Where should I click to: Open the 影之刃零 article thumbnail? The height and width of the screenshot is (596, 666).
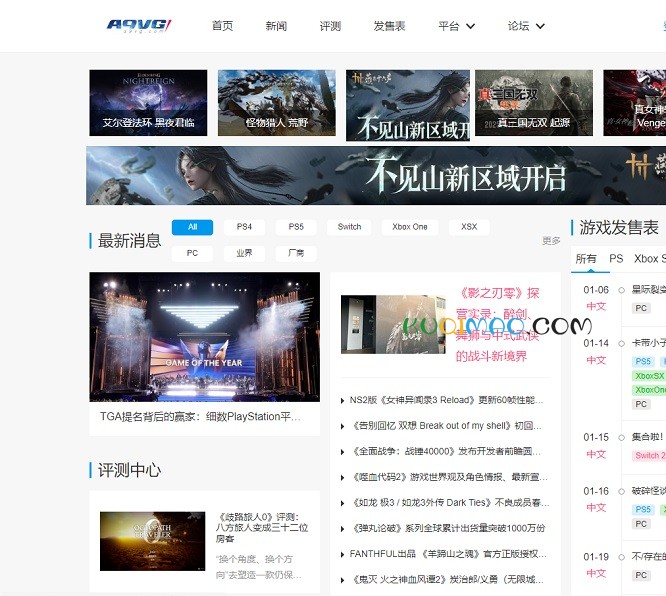(x=393, y=324)
